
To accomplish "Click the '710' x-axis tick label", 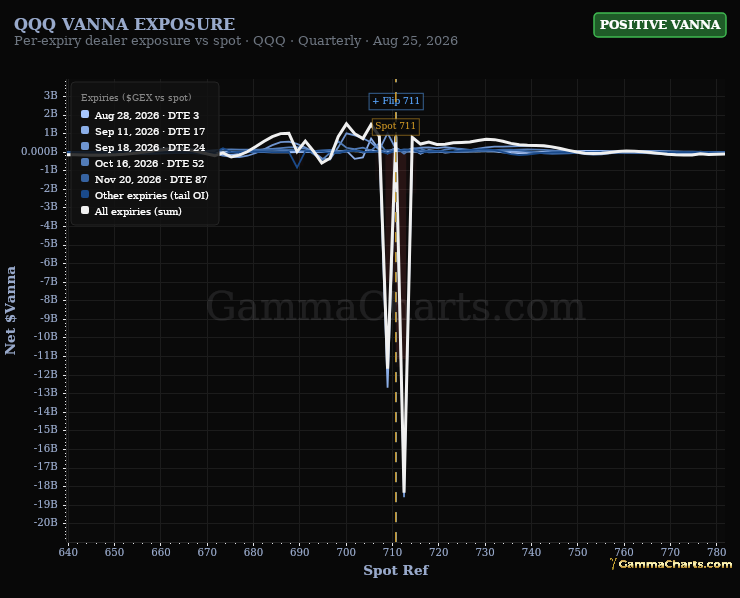I will (392, 552).
